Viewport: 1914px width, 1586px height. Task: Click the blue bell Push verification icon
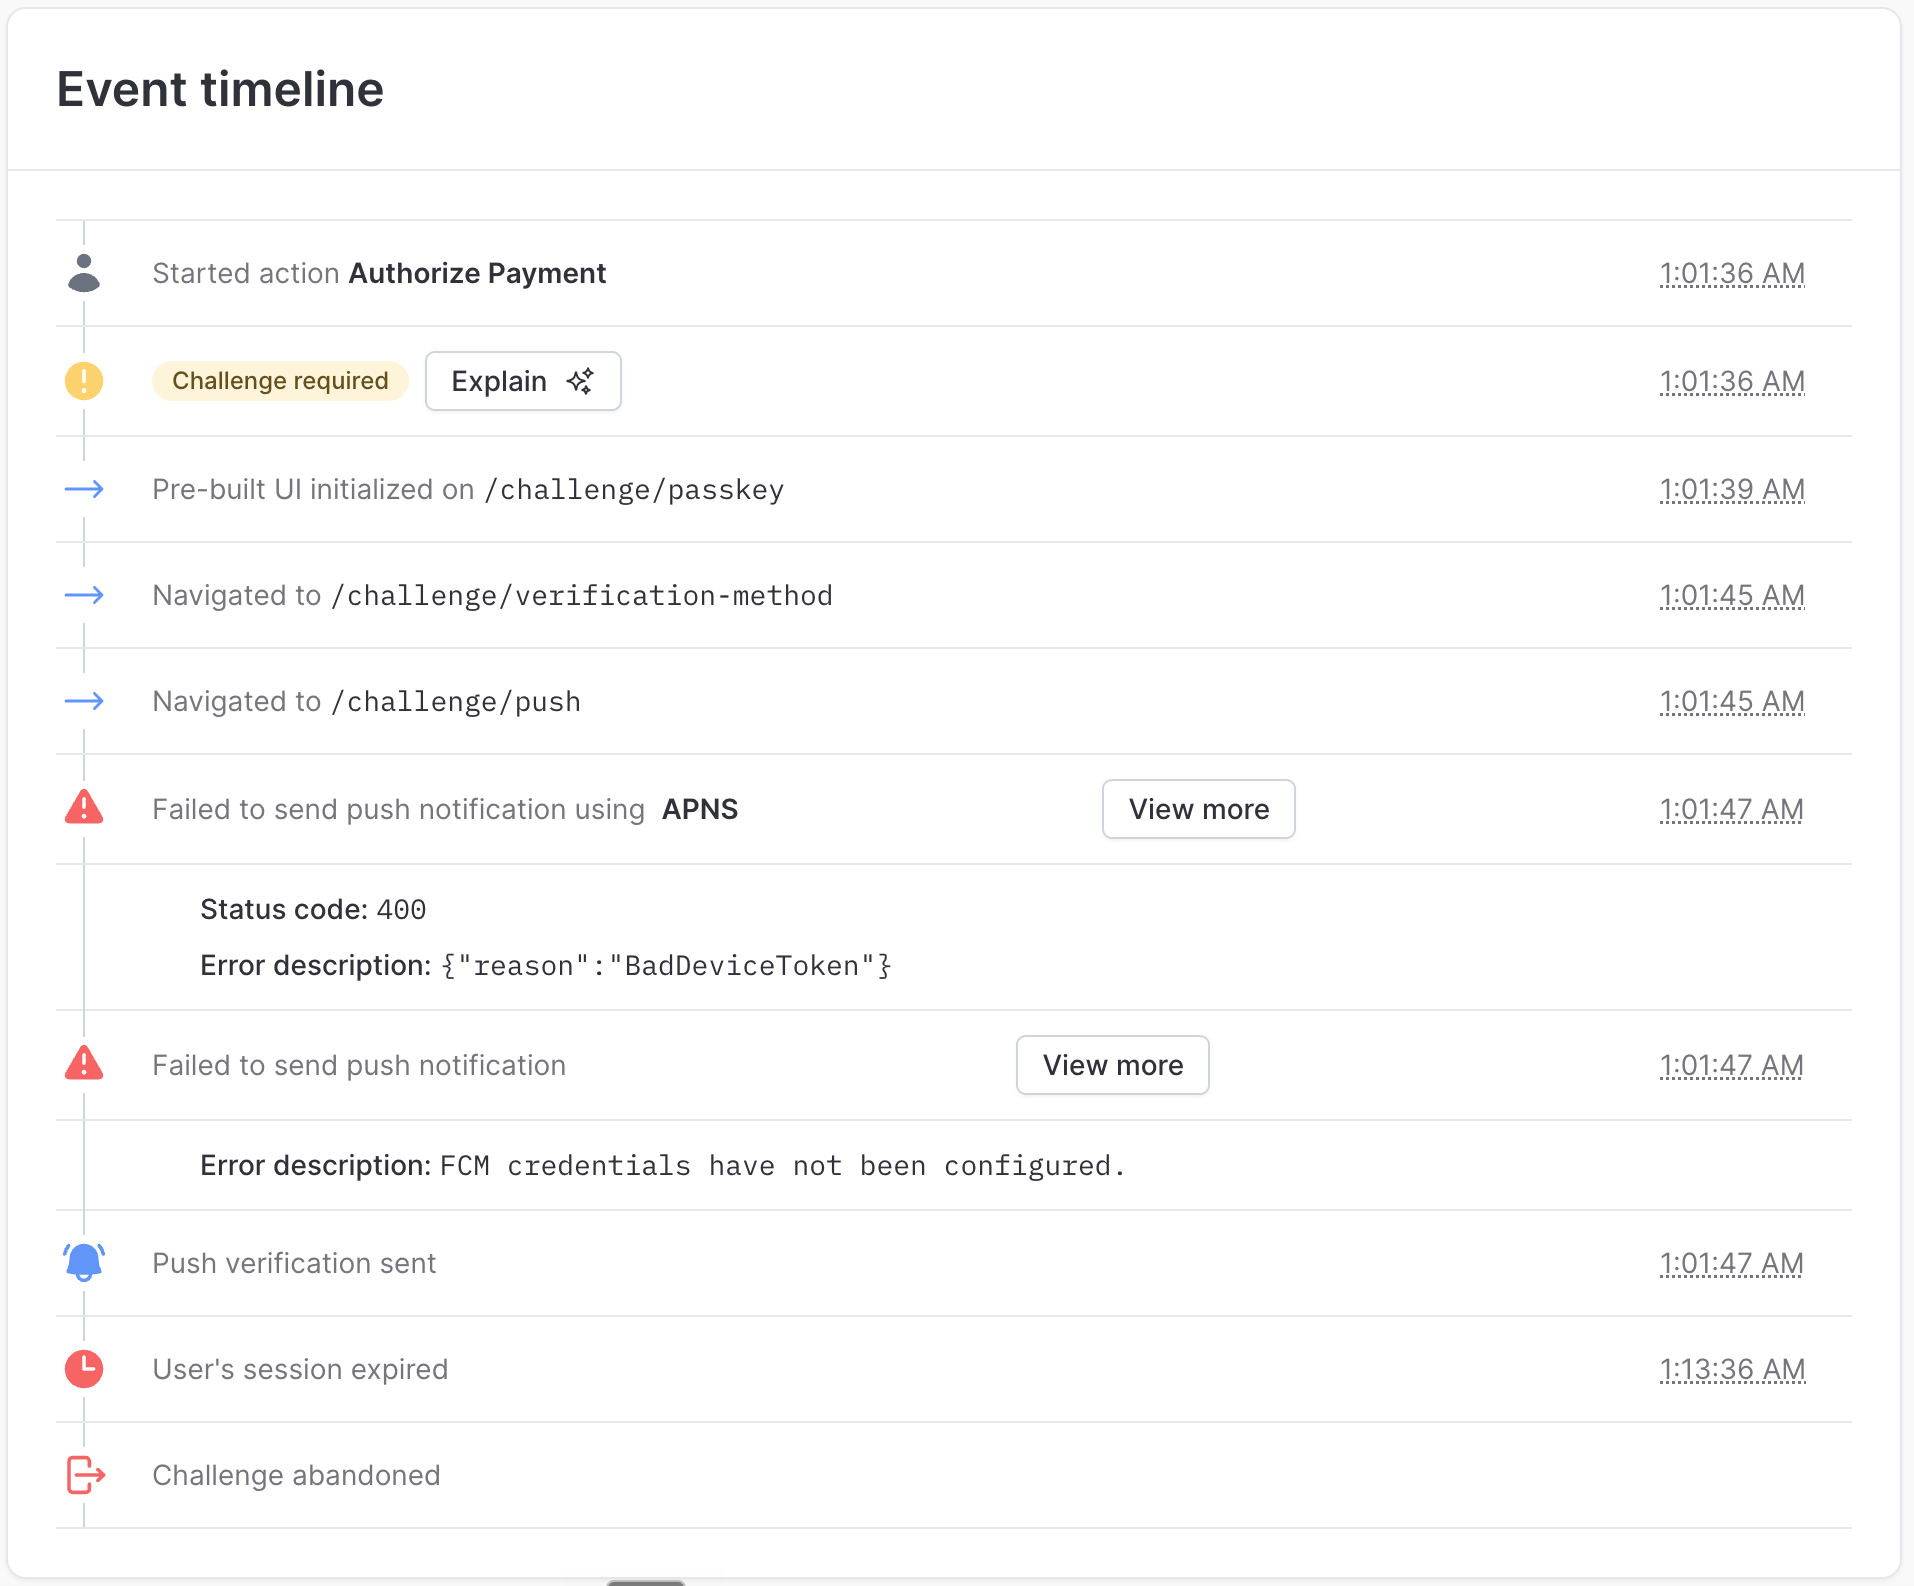pyautogui.click(x=84, y=1262)
